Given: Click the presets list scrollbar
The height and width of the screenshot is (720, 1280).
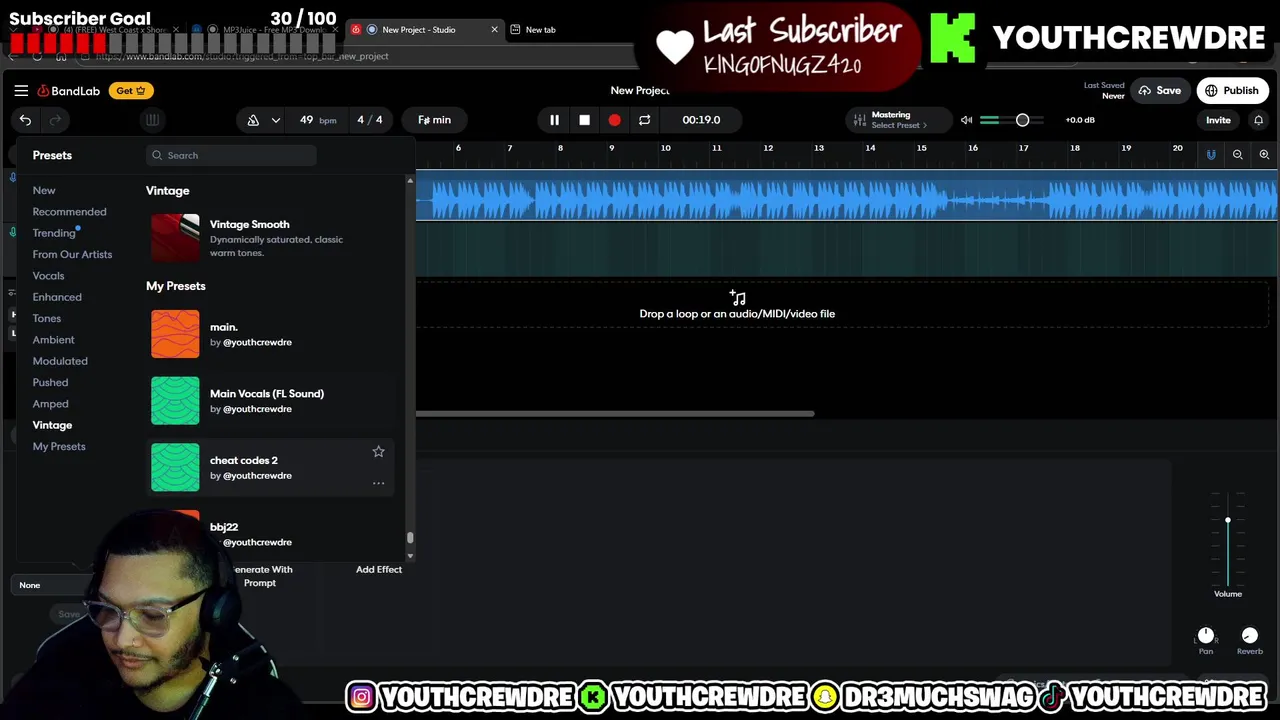Looking at the screenshot, I should [x=410, y=538].
